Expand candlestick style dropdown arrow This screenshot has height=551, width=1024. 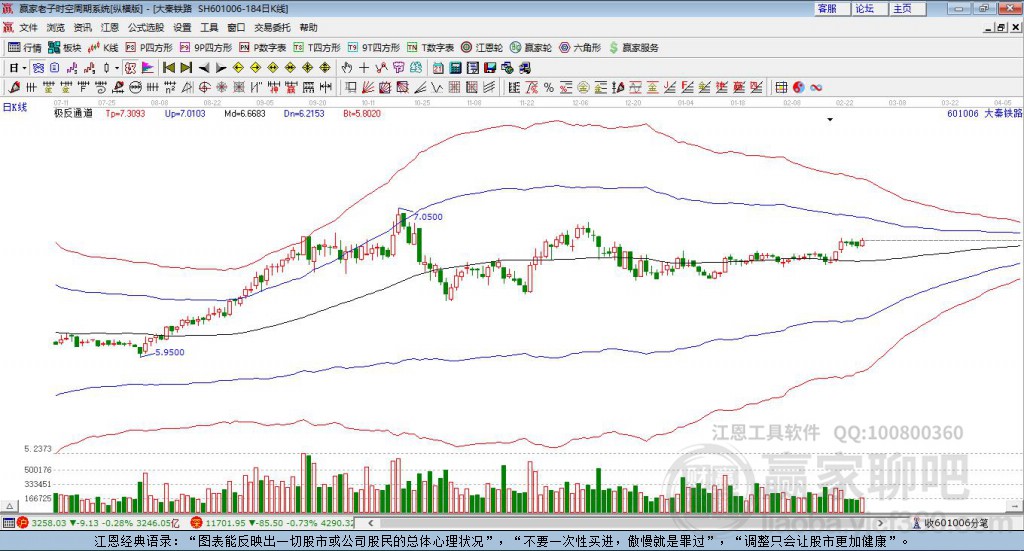(117, 68)
